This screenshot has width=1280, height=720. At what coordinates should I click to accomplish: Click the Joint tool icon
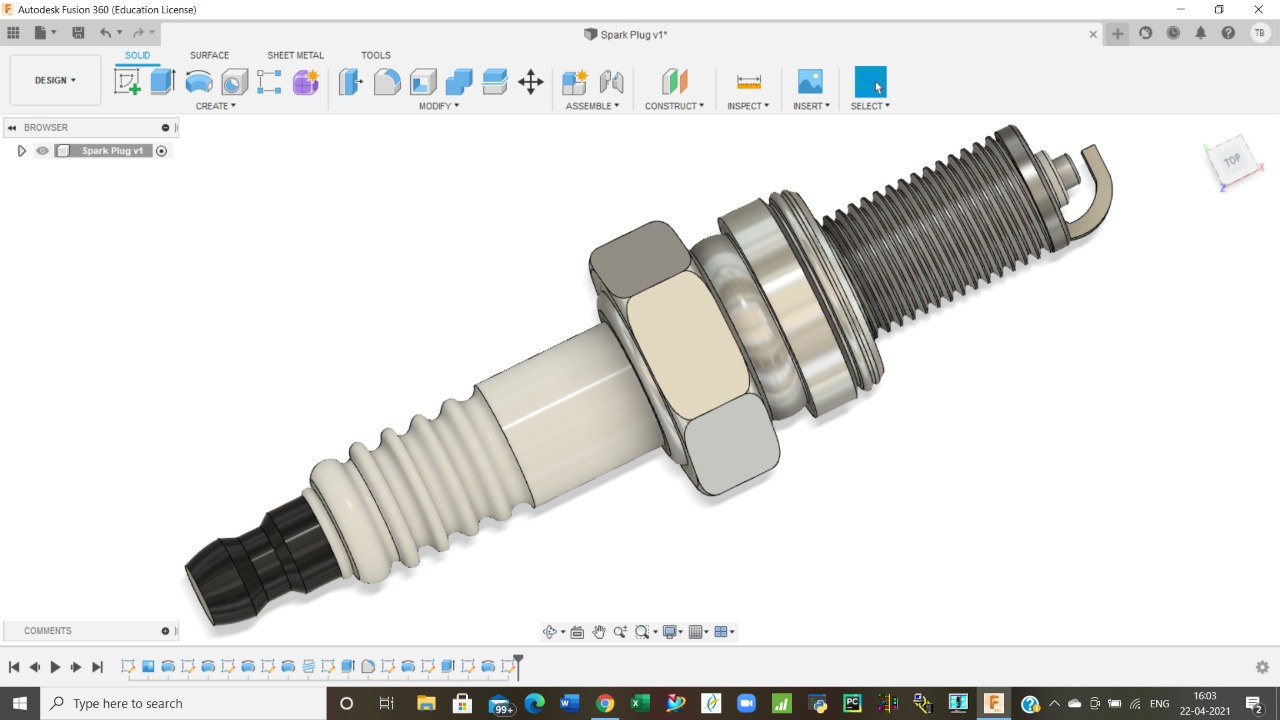611,82
